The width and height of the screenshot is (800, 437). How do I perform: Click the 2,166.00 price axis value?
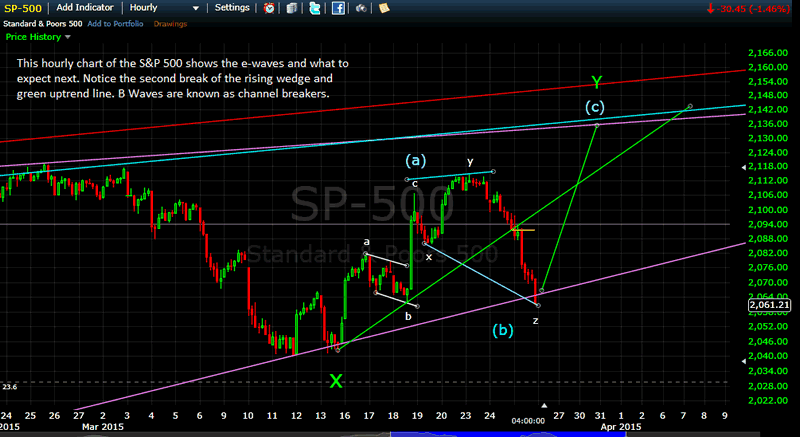[x=767, y=53]
